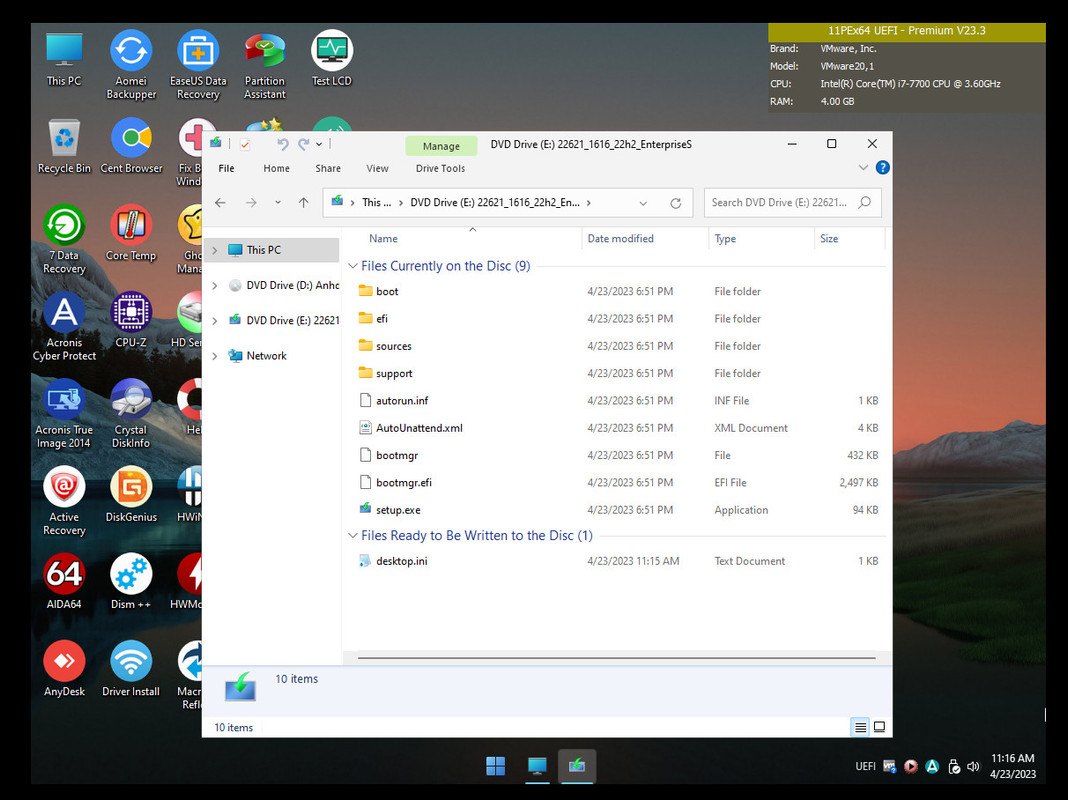Open Customize Quick Access Toolbar dropdown
This screenshot has height=800, width=1068.
319,144
